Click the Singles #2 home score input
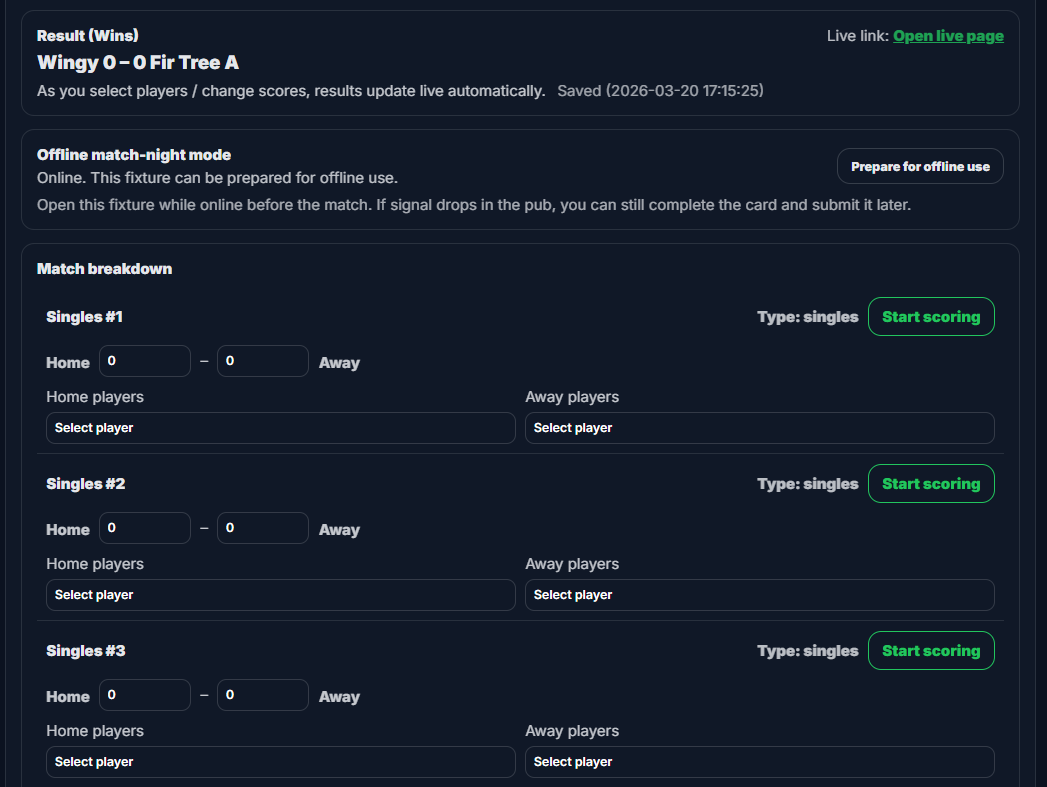 pyautogui.click(x=145, y=528)
